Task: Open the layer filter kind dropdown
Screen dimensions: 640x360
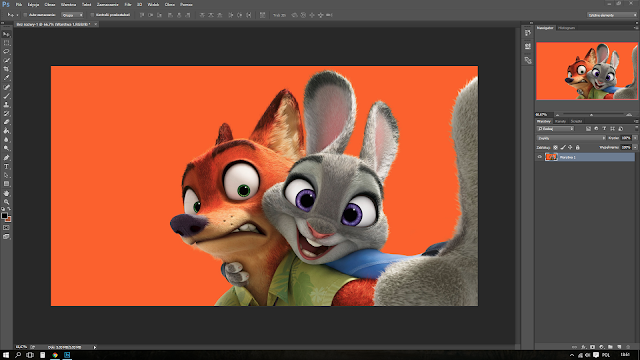Action: (x=556, y=129)
